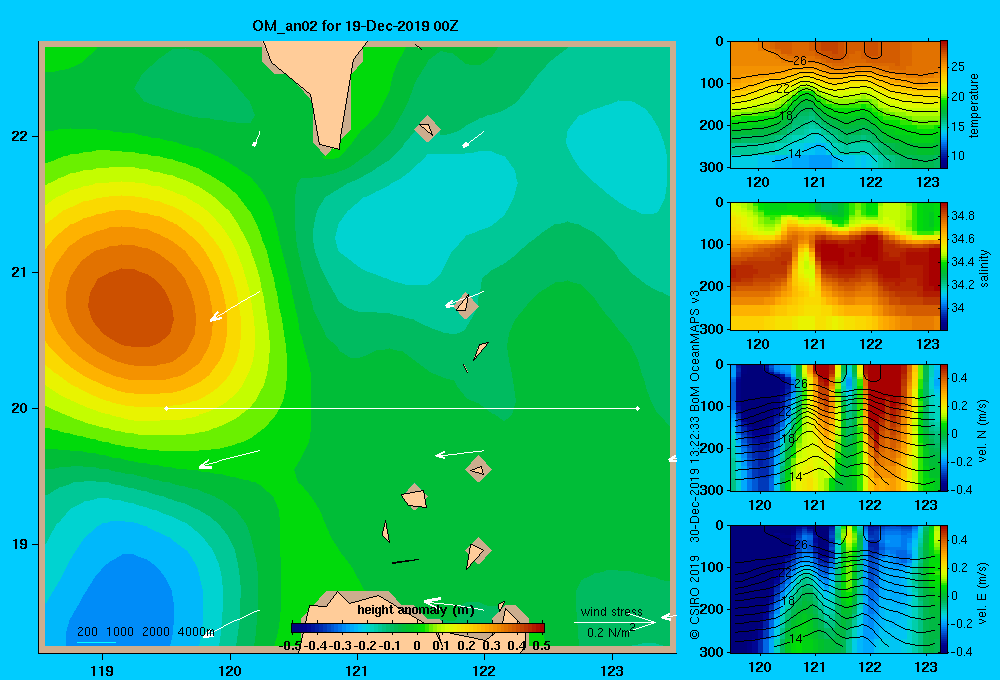Click longitude tick label "122" under the main map

(x=484, y=670)
